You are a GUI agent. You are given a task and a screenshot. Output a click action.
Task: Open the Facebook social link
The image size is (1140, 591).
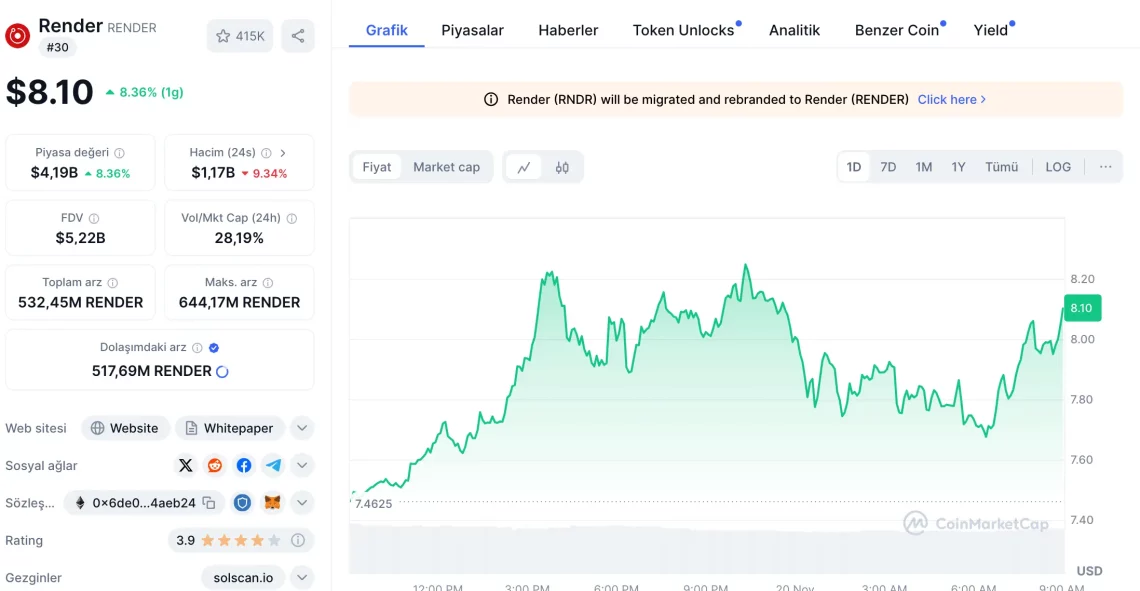244,465
